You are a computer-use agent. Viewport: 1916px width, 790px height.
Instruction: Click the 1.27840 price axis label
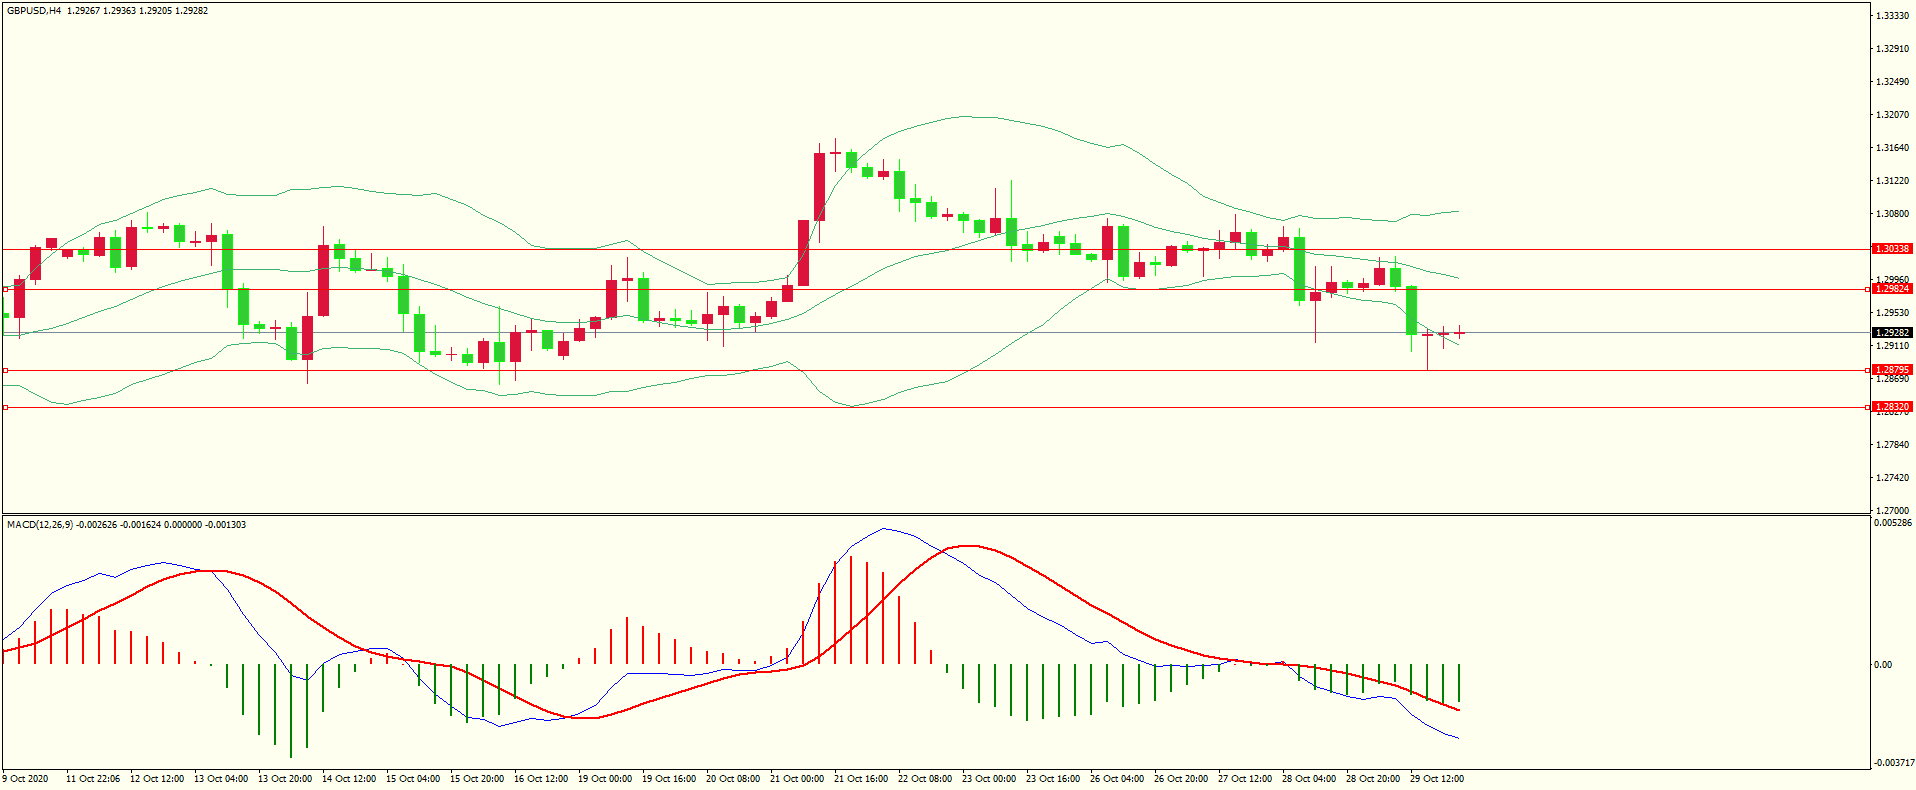(1892, 445)
